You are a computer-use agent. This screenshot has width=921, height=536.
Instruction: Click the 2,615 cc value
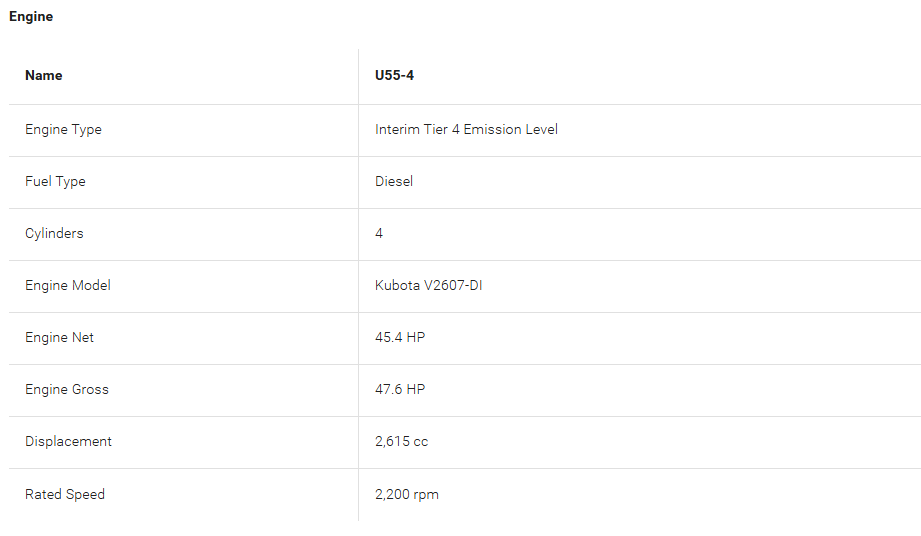[401, 441]
